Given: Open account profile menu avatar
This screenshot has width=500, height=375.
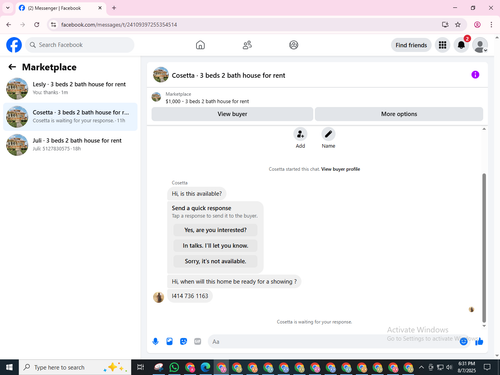Looking at the screenshot, I should click(480, 45).
